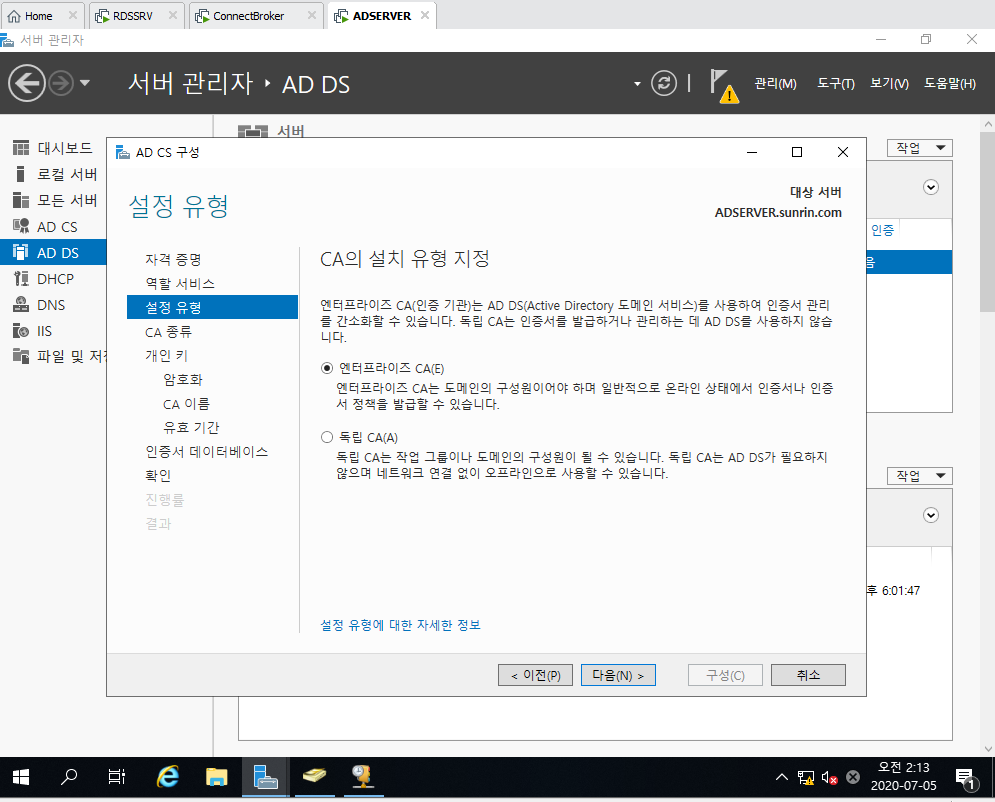The image size is (995, 802).
Task: Open the notifications flag with warning
Action: pos(723,85)
